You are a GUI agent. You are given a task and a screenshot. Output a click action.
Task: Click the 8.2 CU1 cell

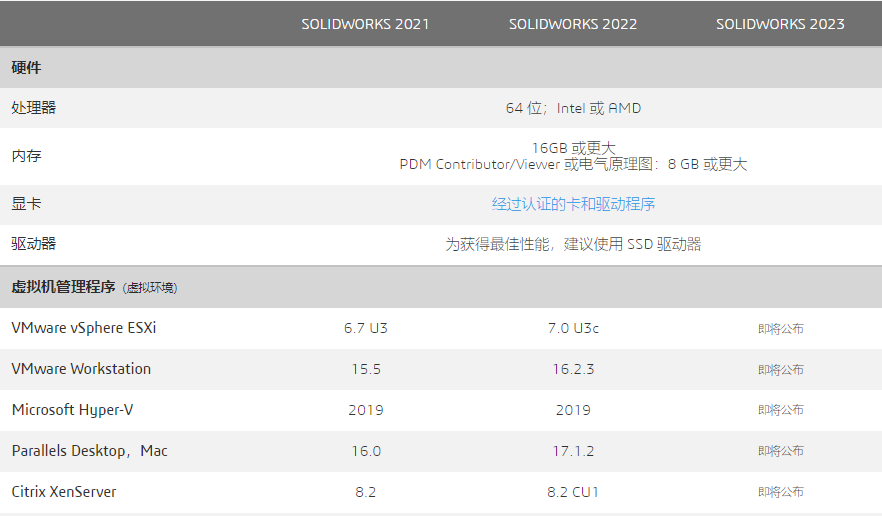pos(573,492)
